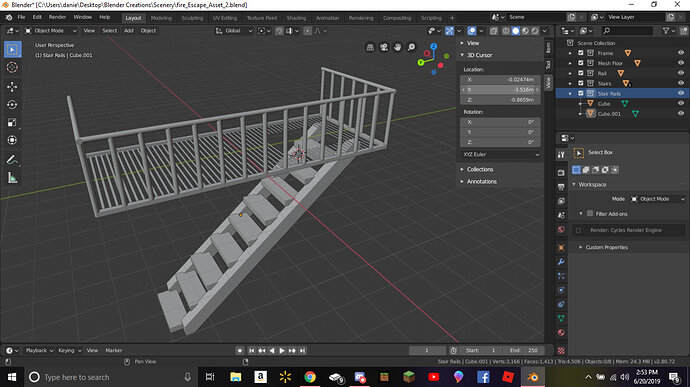Expand the Custom Properties section
Image resolution: width=690 pixels, height=387 pixels.
tap(606, 247)
